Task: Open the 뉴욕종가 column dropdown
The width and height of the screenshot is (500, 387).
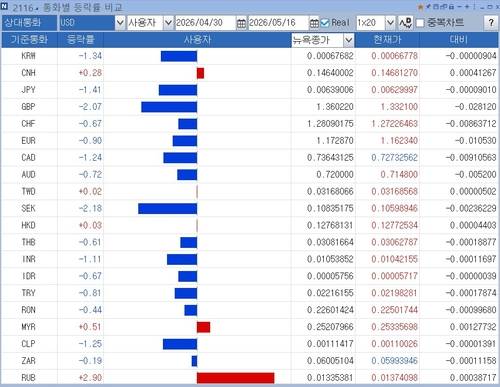Action: (348, 40)
